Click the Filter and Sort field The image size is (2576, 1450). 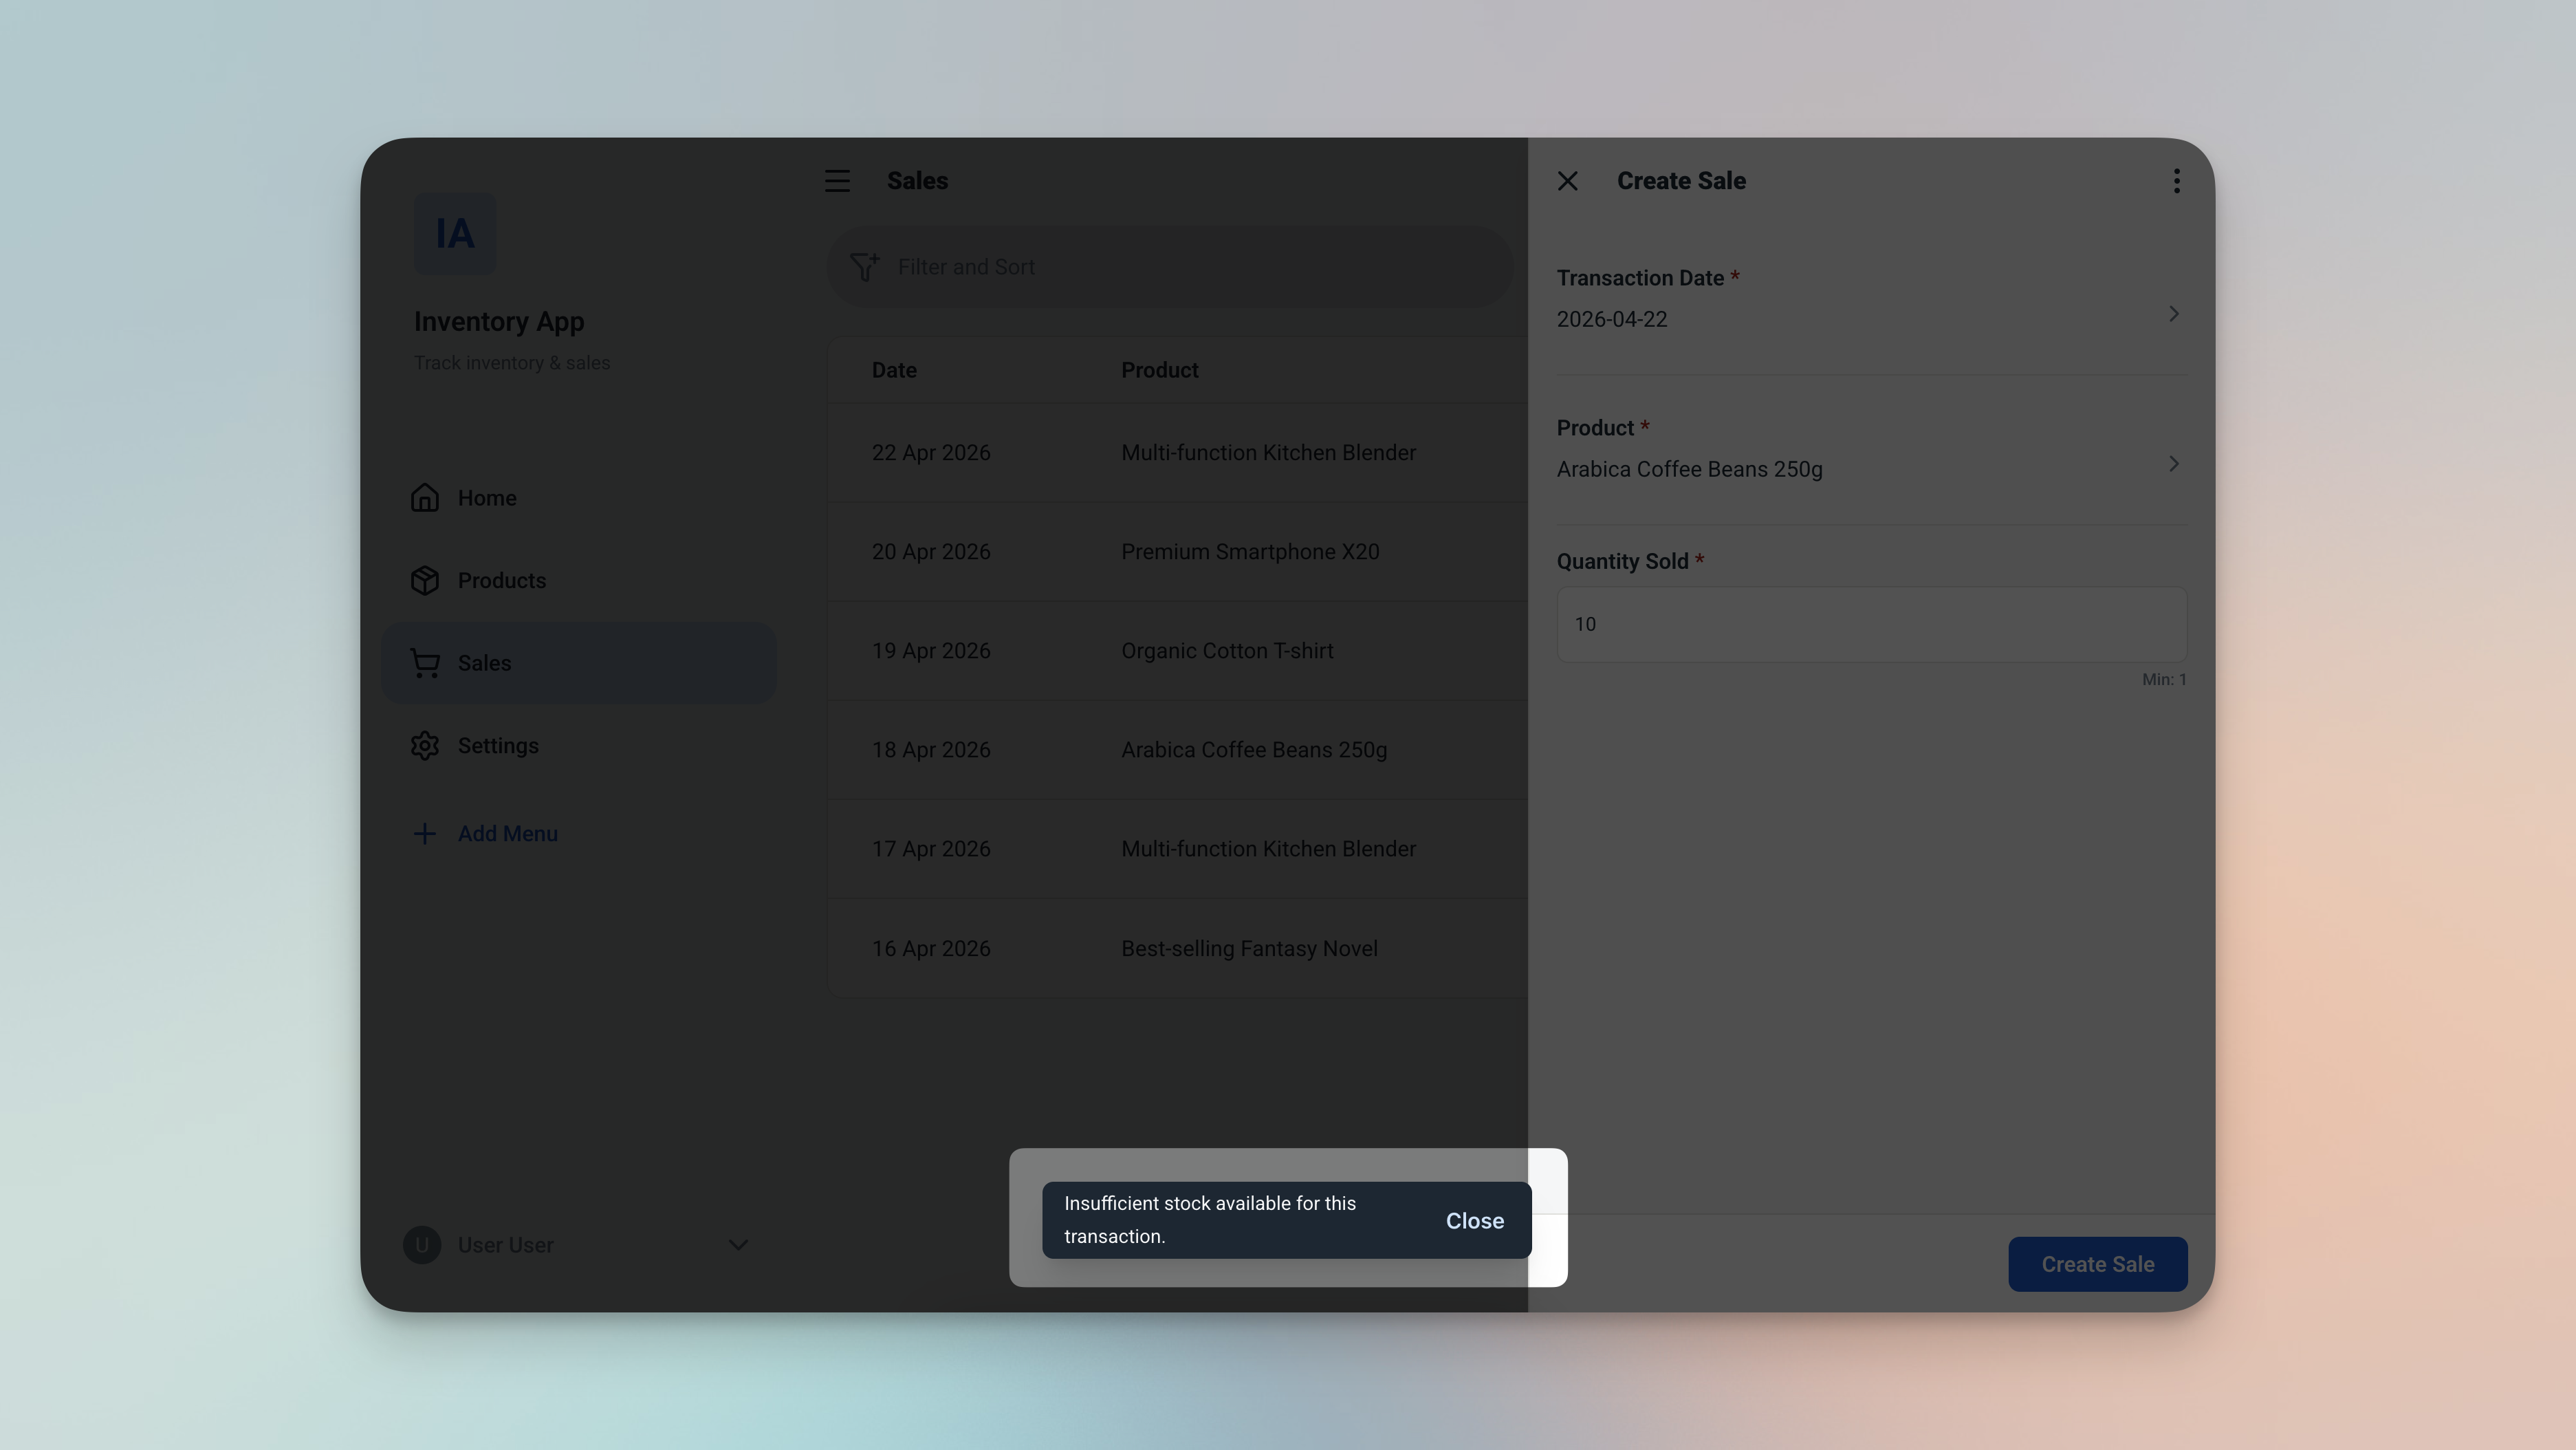click(1170, 267)
